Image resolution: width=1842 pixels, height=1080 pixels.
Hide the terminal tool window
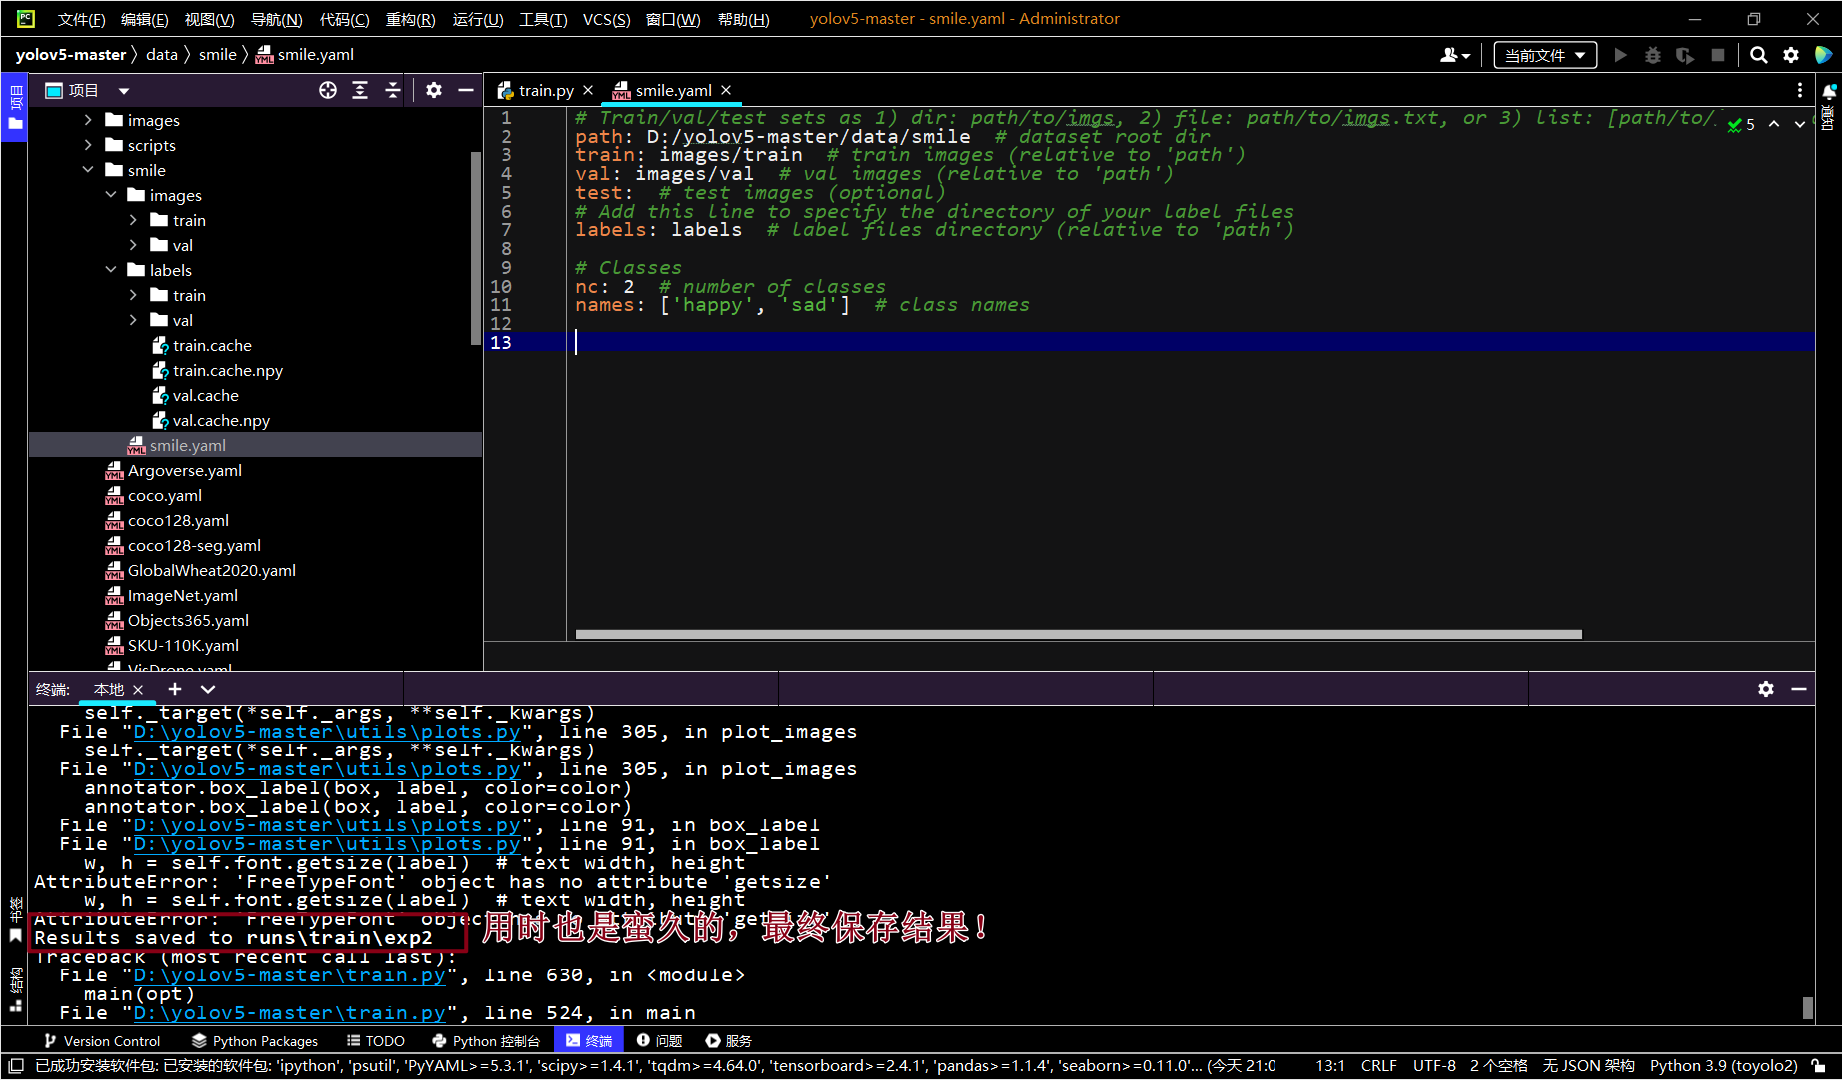coord(1799,689)
